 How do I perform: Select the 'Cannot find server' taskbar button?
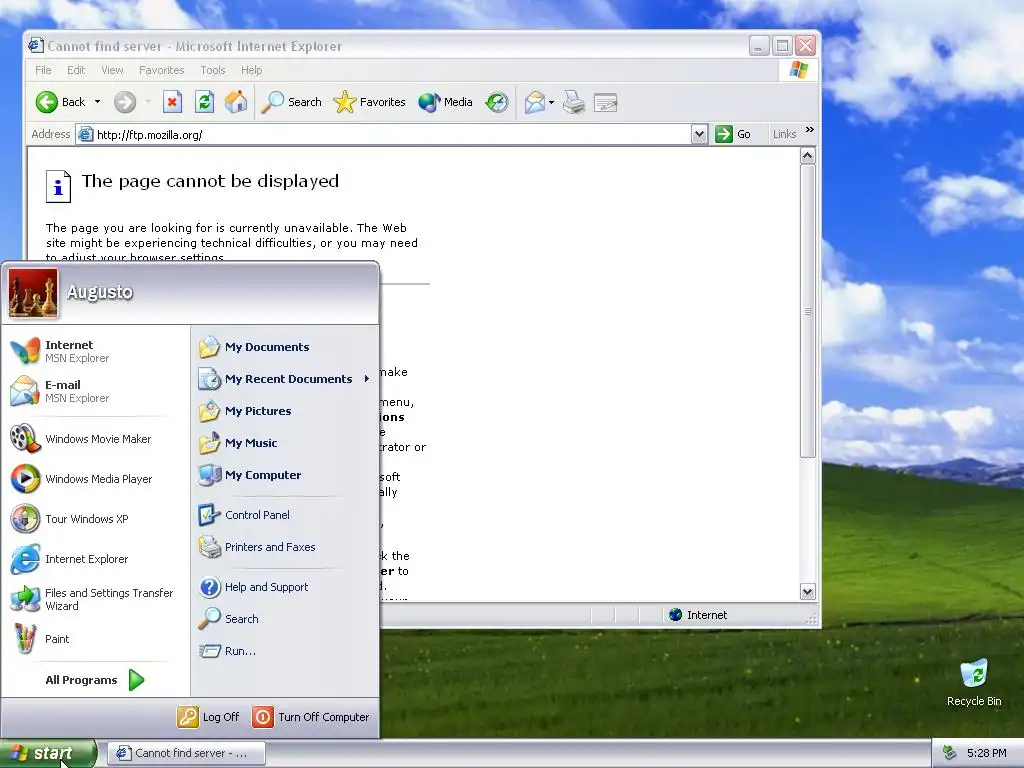[186, 753]
